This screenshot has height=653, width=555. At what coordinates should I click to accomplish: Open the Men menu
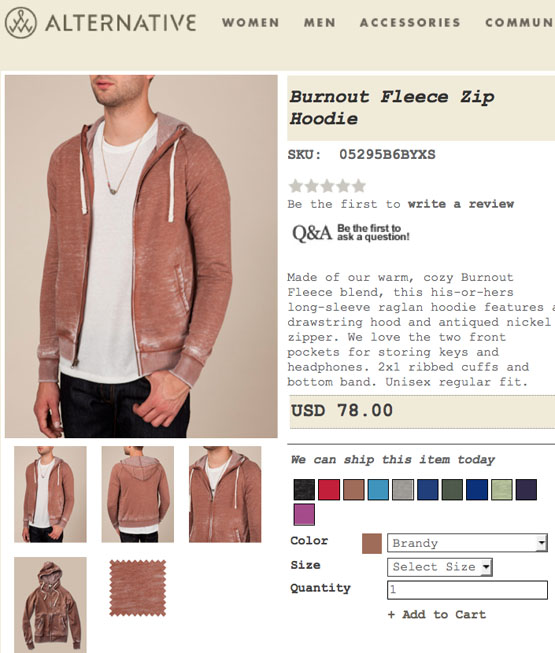320,22
